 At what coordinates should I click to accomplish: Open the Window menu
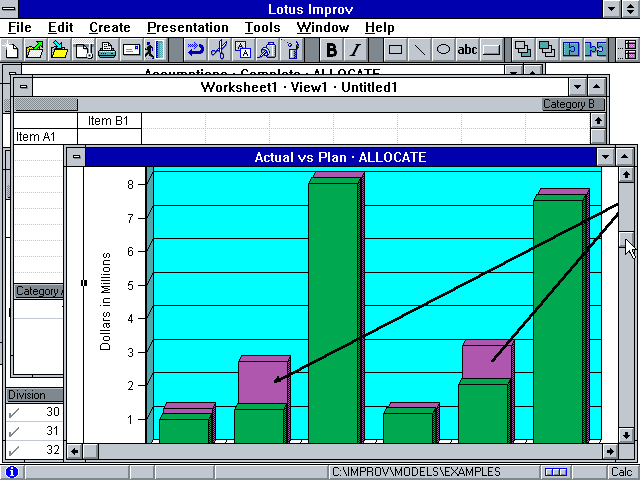tap(322, 27)
